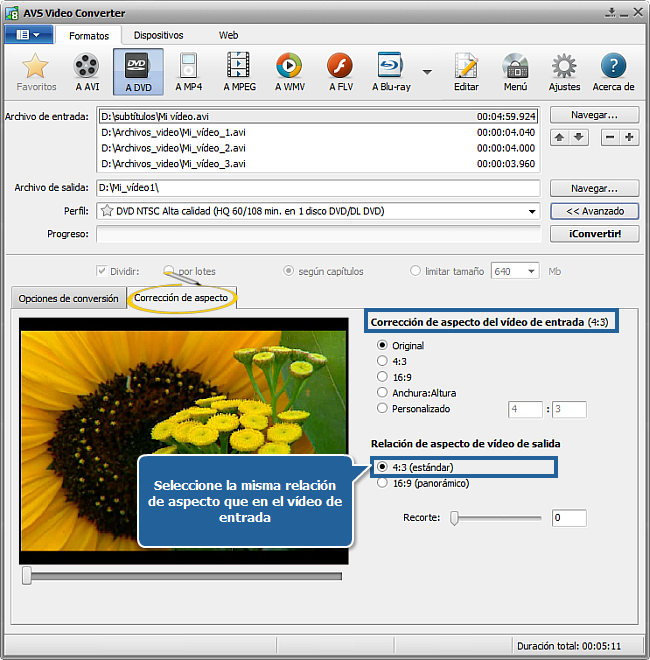Open Ajustes settings gear icon
Viewport: 650px width, 660px height.
click(564, 68)
